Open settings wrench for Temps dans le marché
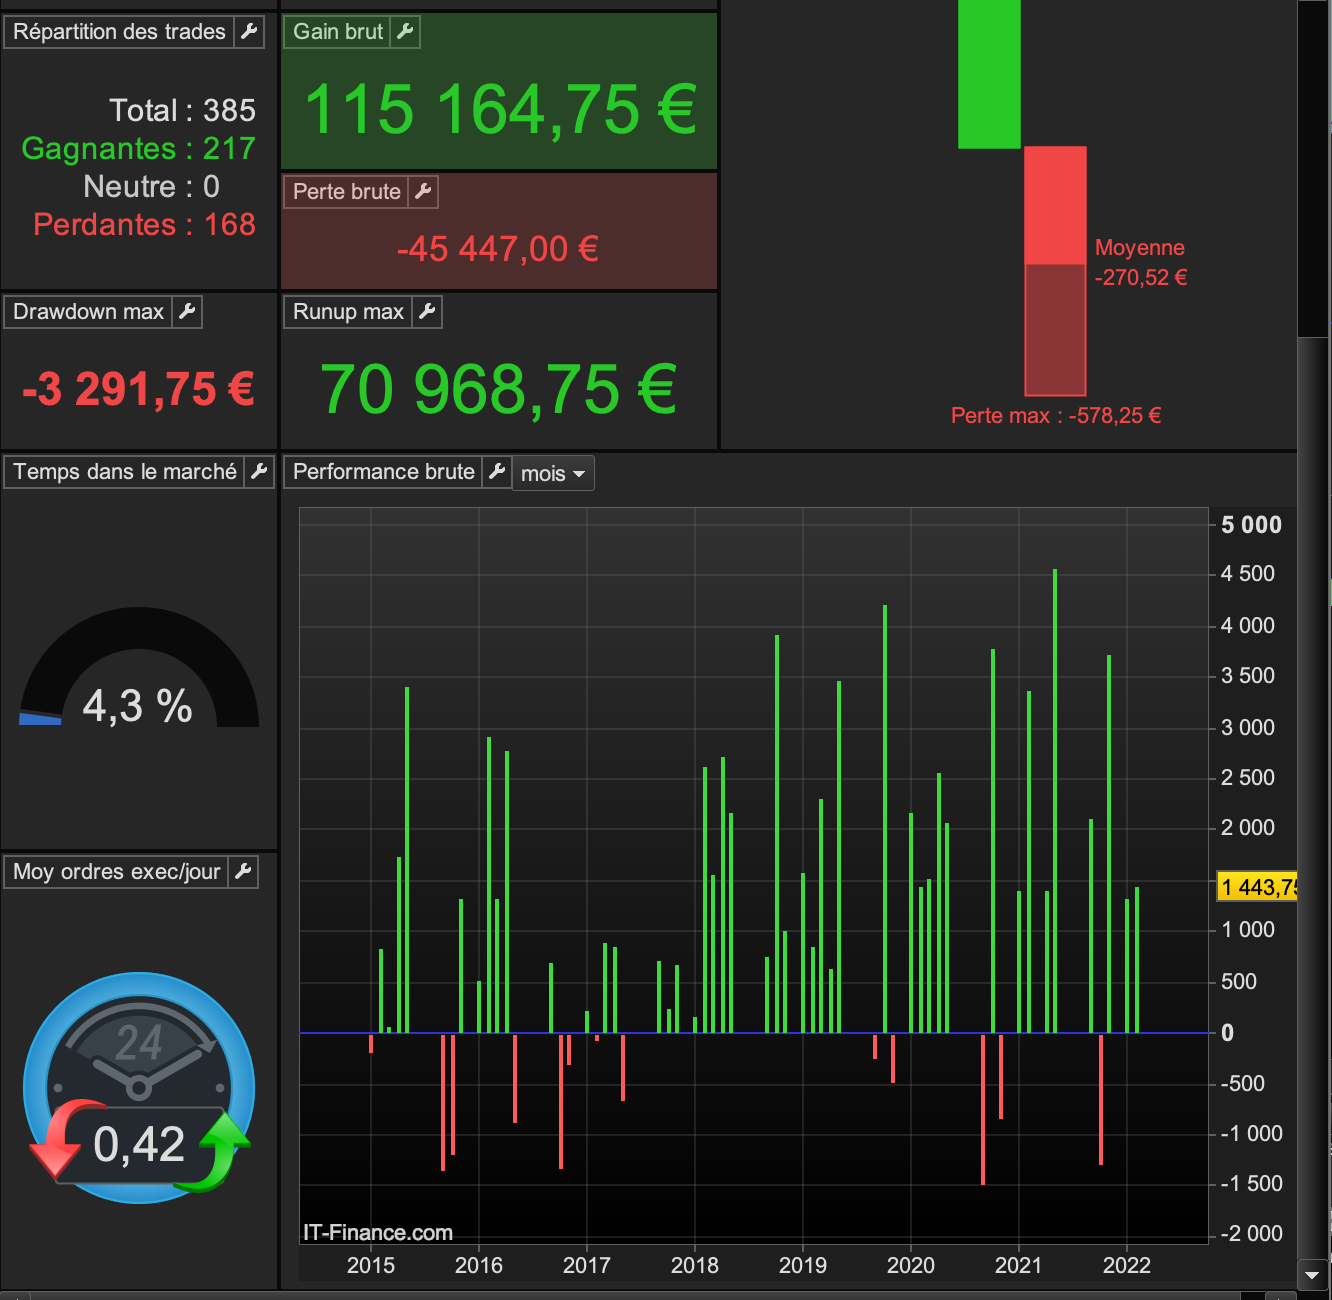Image resolution: width=1332 pixels, height=1300 pixels. point(259,472)
